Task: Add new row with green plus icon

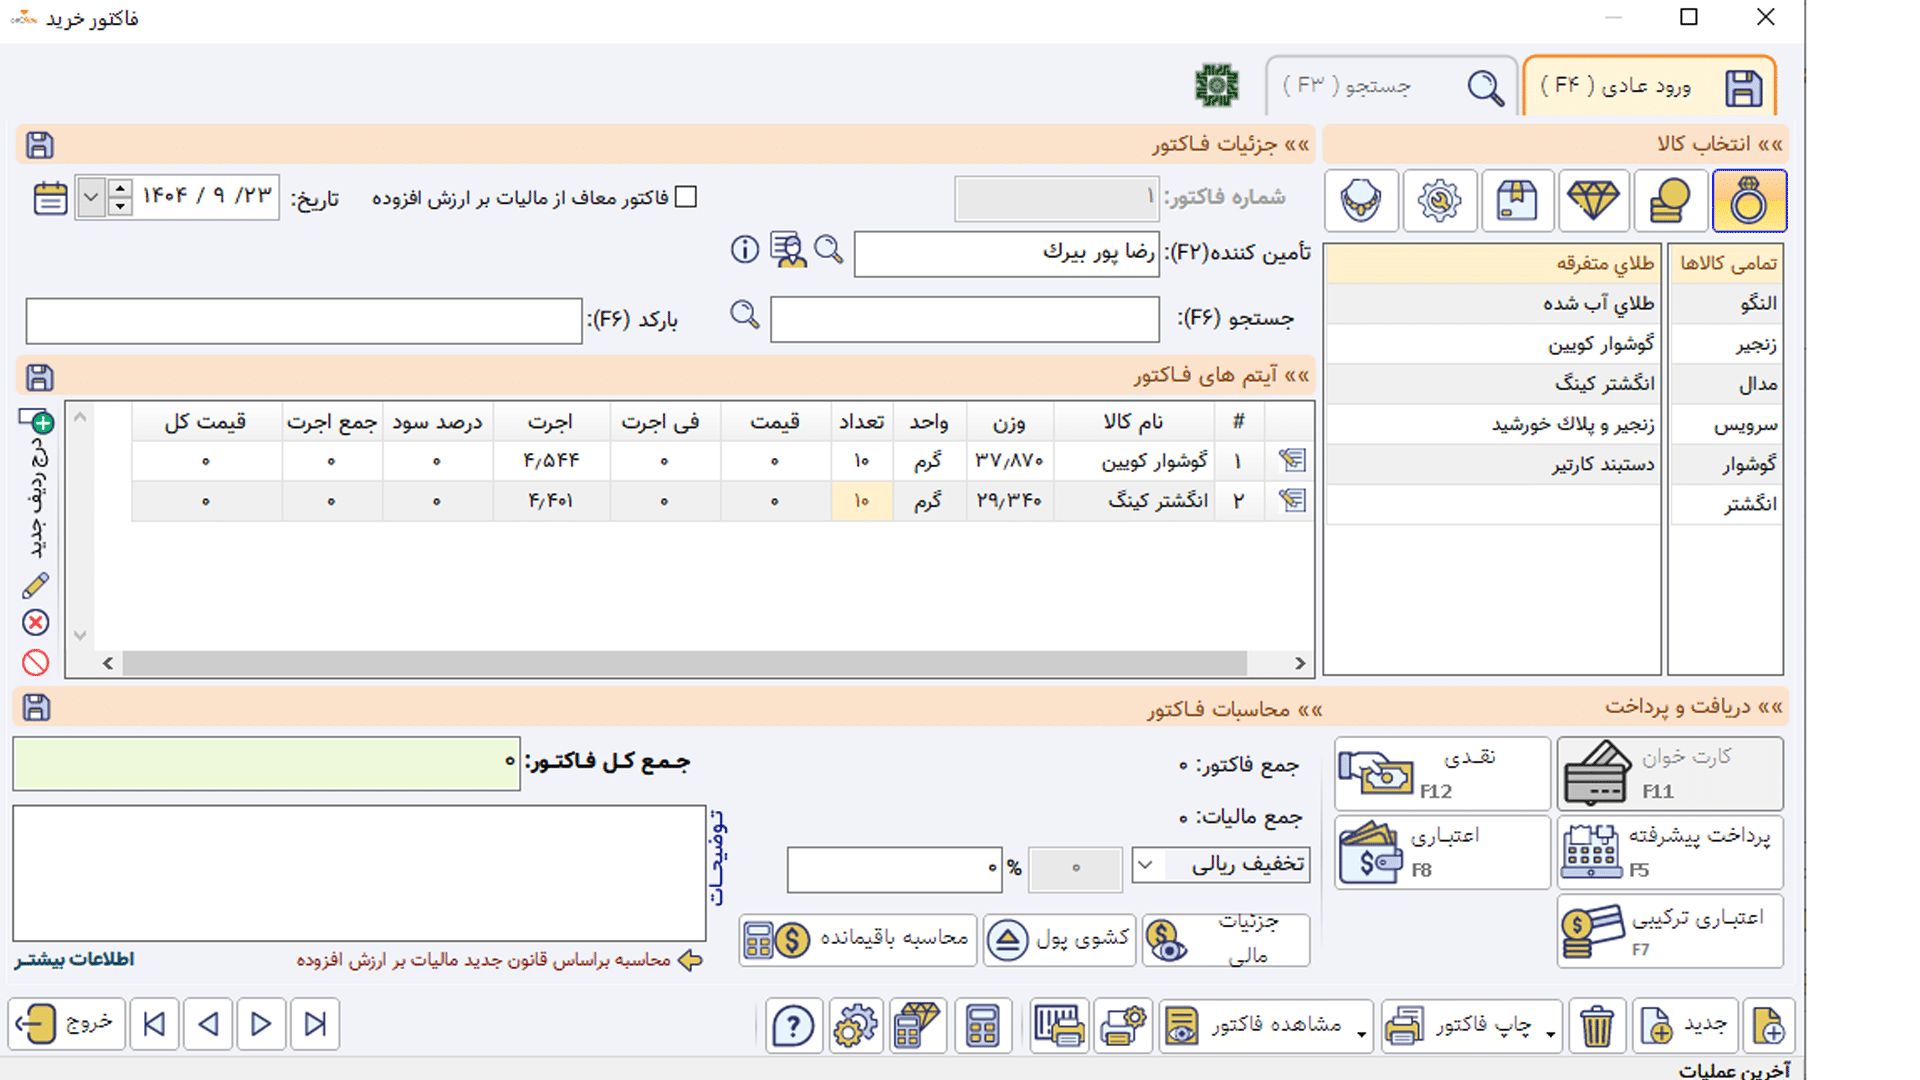Action: (37, 420)
